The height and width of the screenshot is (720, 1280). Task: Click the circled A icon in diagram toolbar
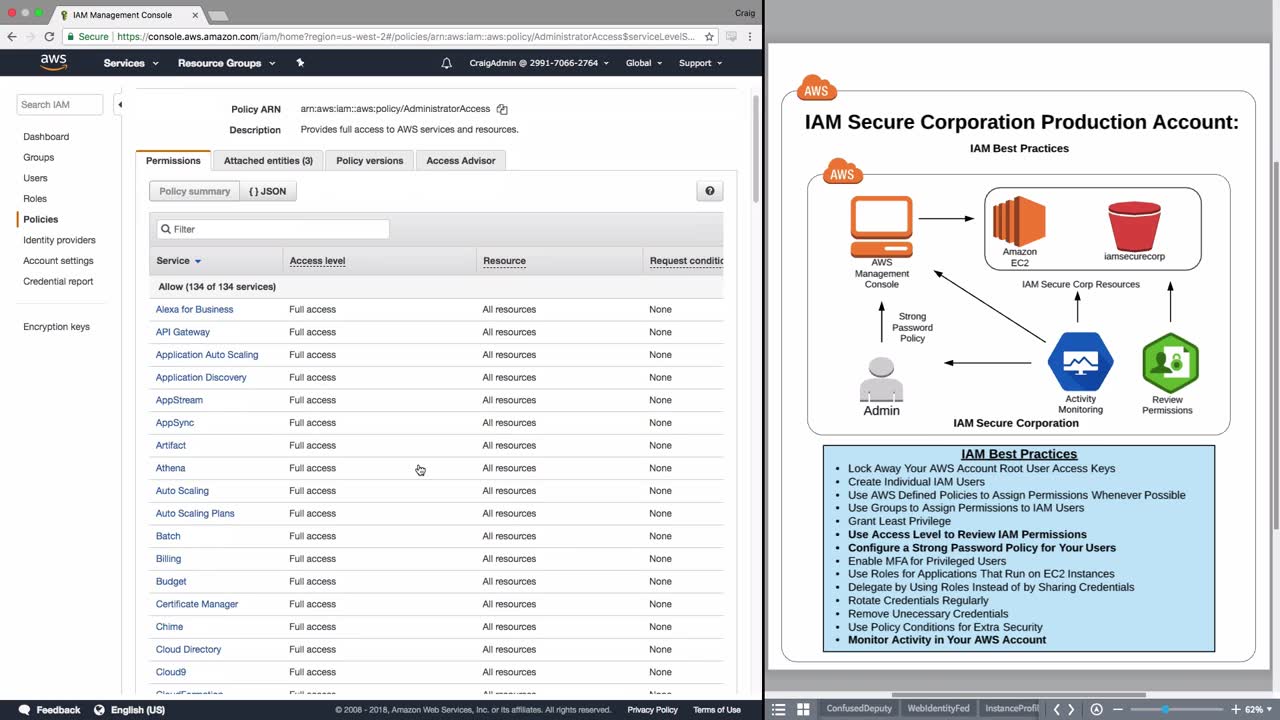pos(1096,710)
